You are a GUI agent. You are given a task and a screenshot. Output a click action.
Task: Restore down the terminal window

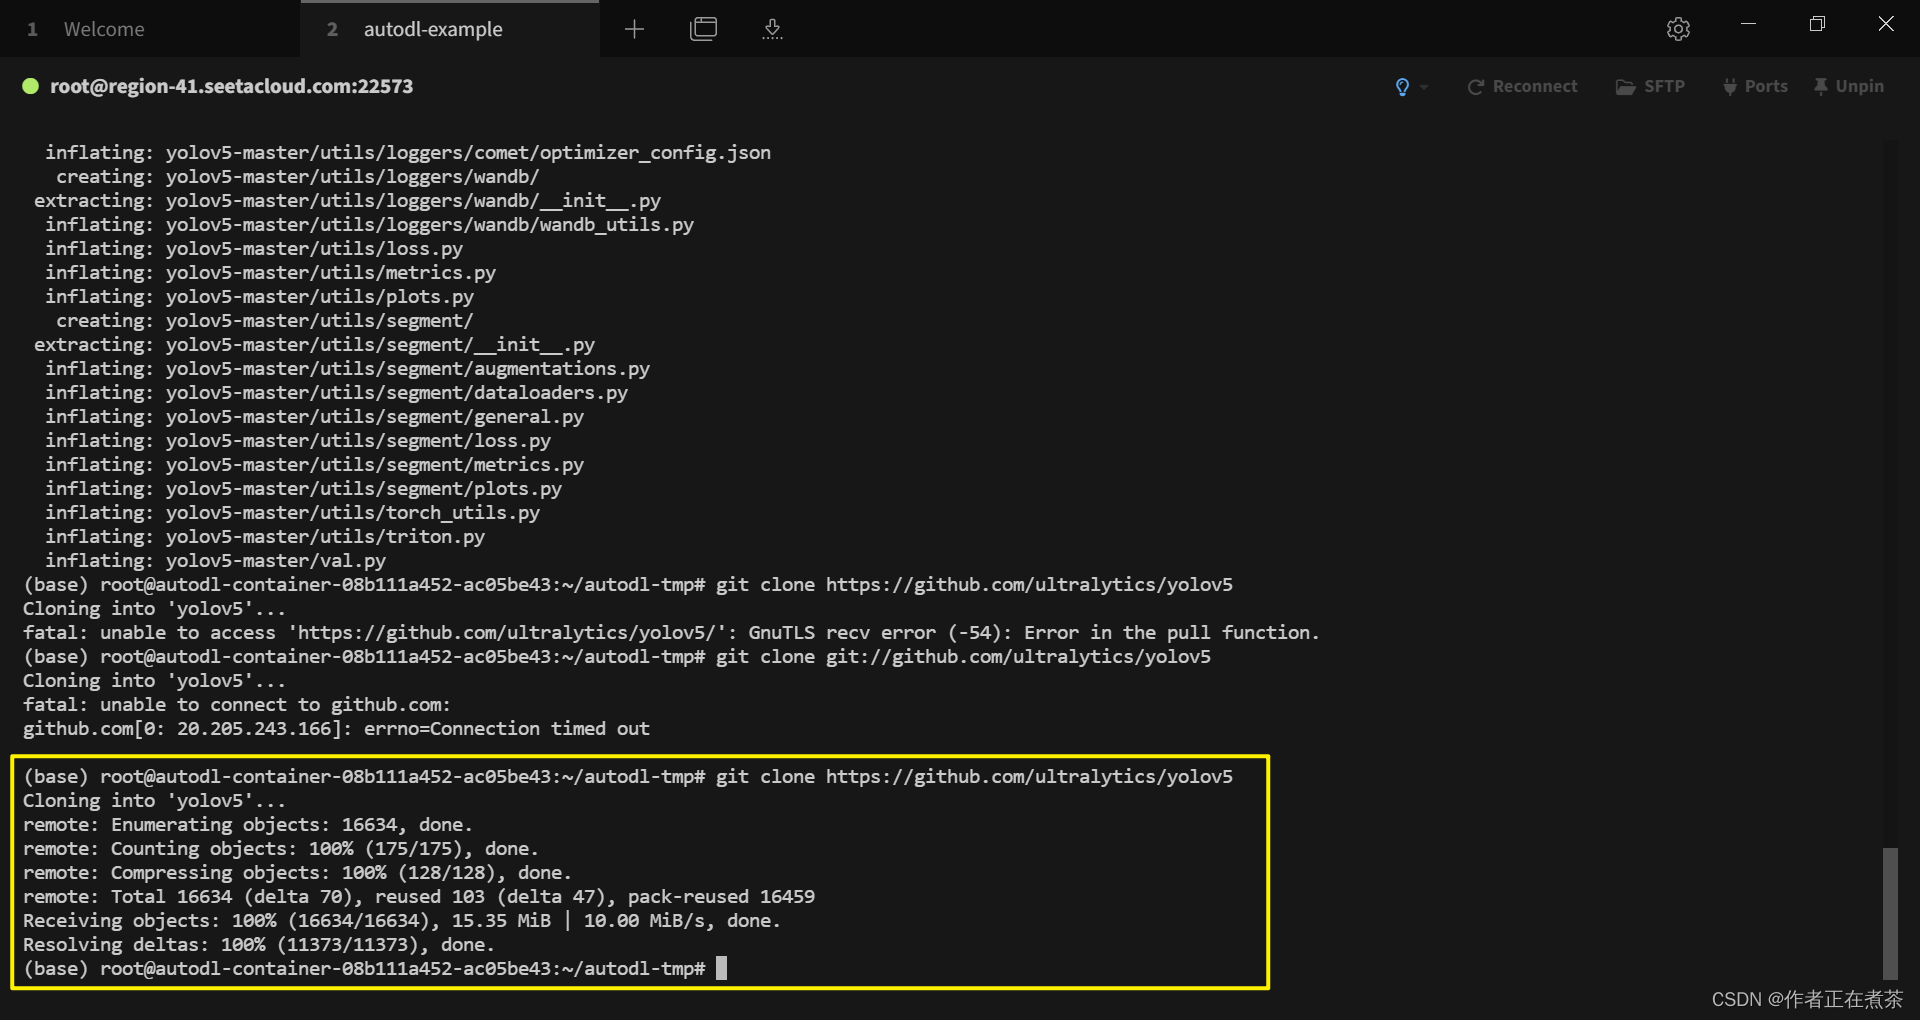pyautogui.click(x=1817, y=24)
